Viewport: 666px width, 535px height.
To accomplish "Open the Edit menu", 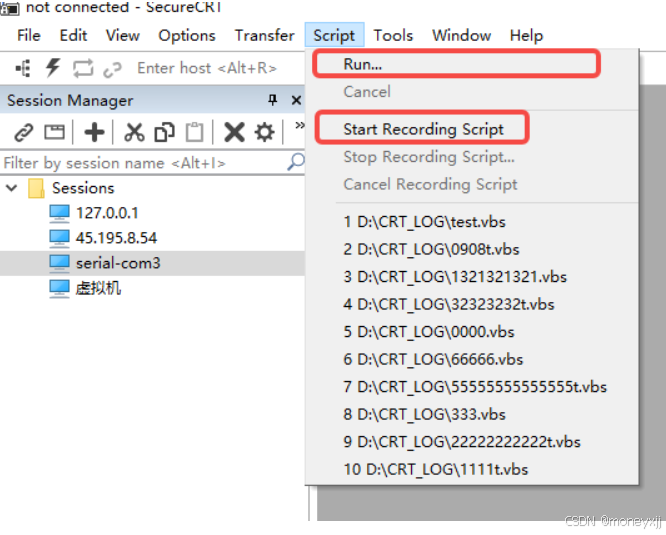I will pyautogui.click(x=73, y=35).
